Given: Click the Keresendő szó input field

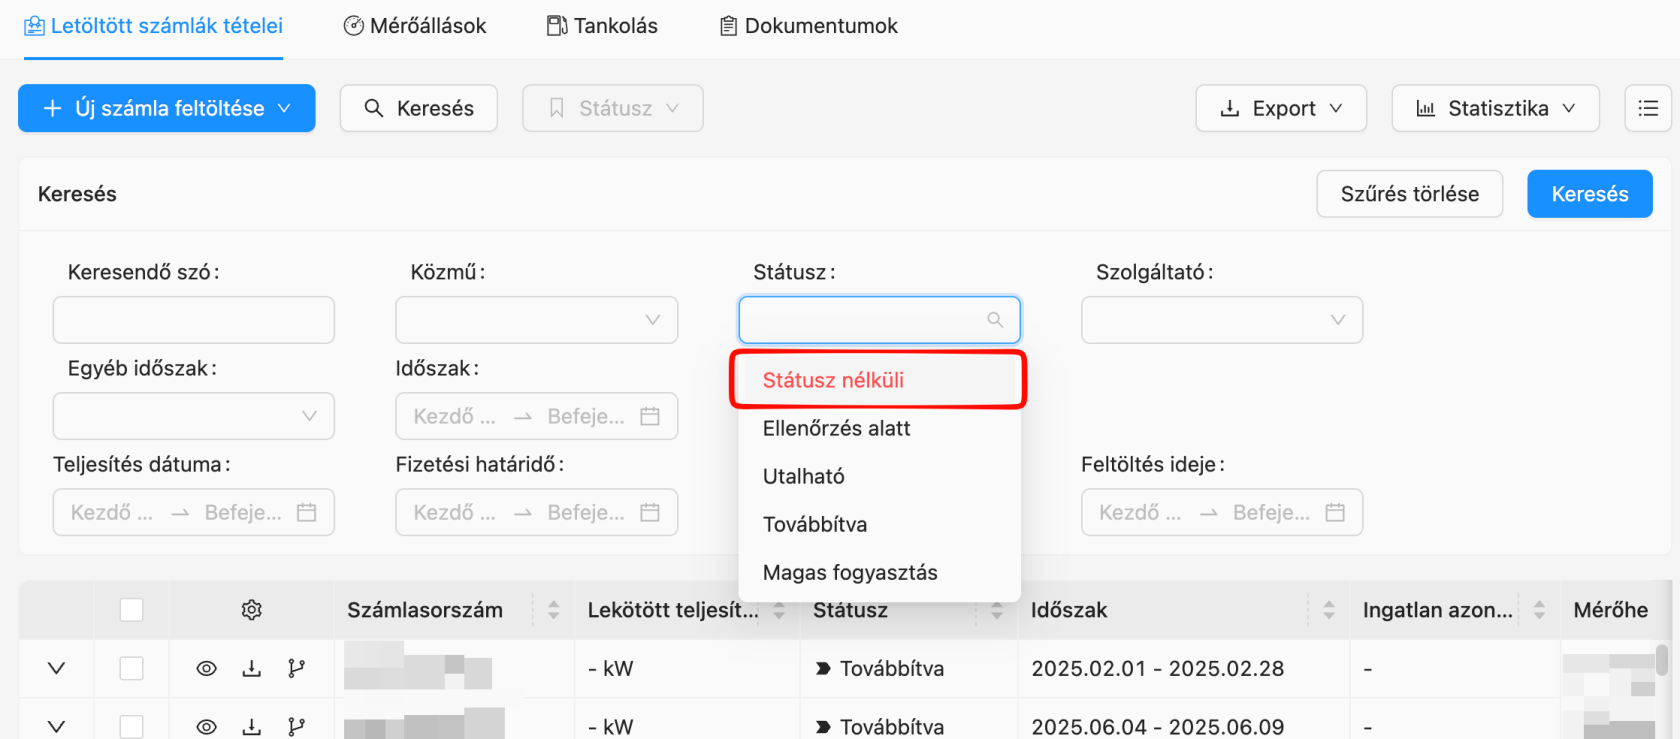Looking at the screenshot, I should point(194,320).
